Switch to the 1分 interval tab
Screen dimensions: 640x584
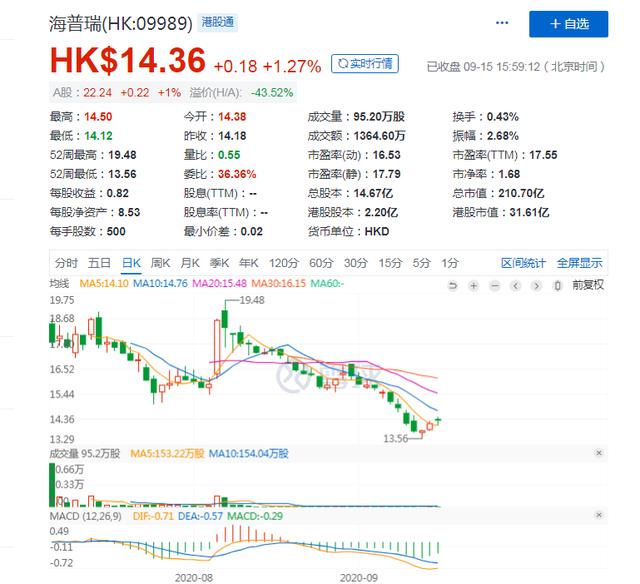[x=450, y=263]
